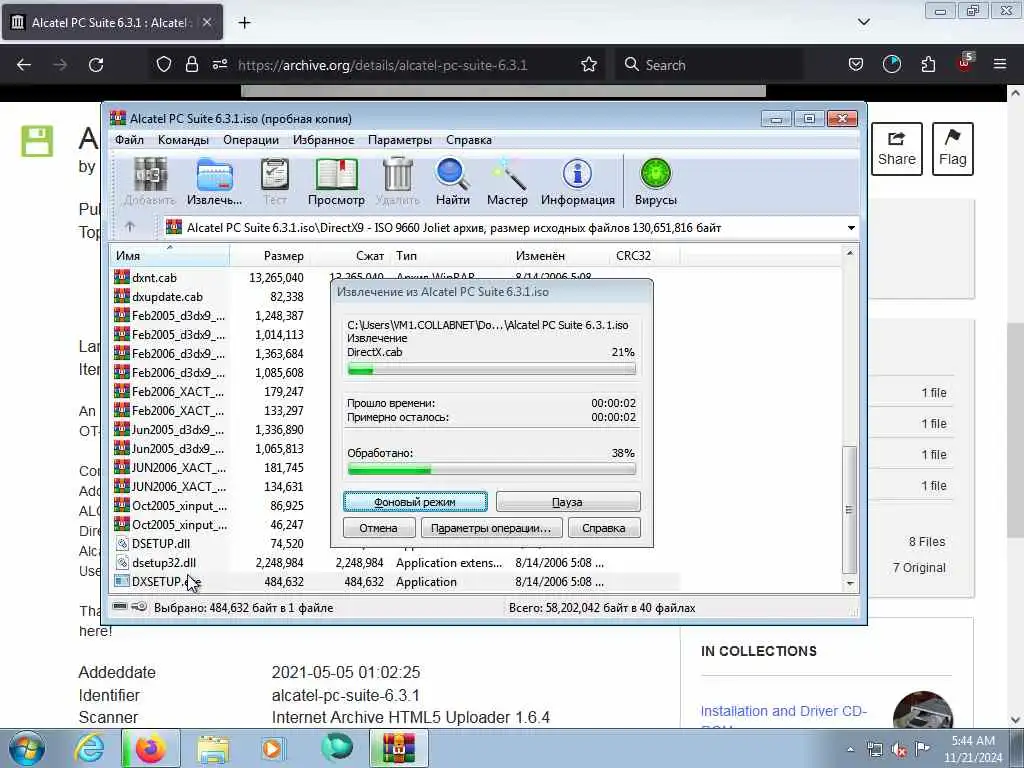
Task: Open the Installation and Driver CD link
Action: [x=784, y=711]
